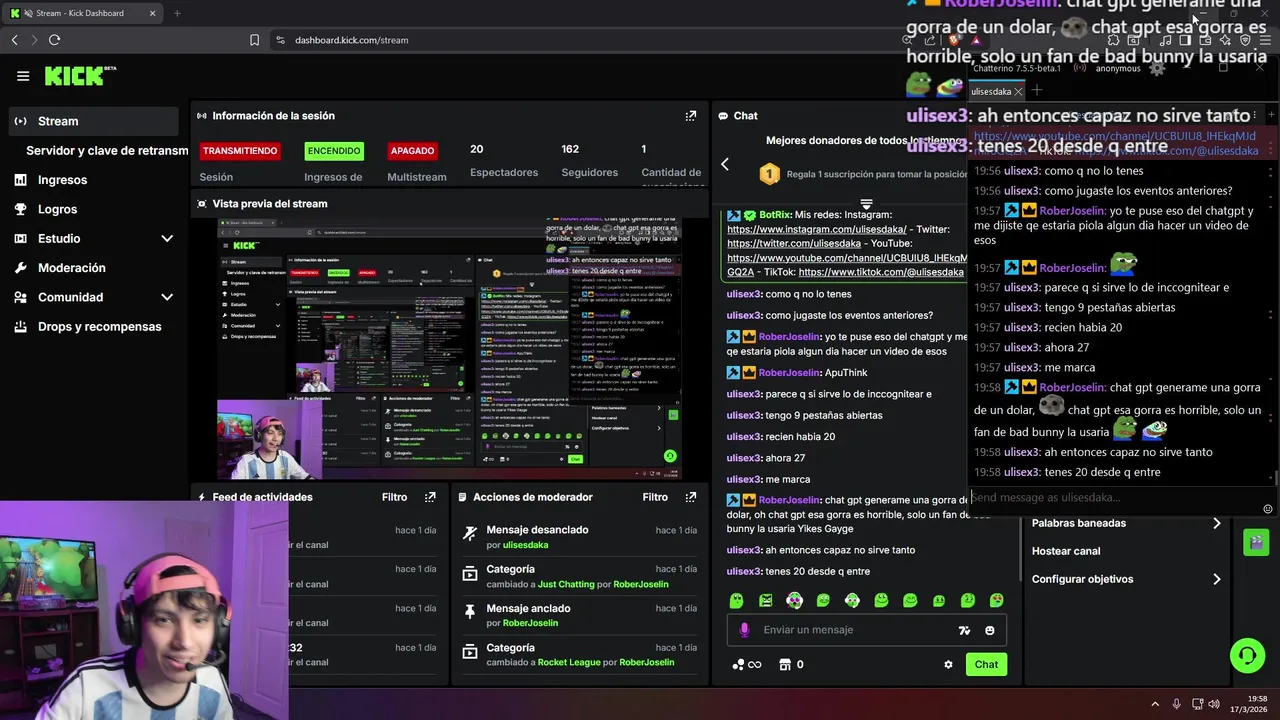Open the tiktok.com/@ulisesdaka link in chat
This screenshot has width=1280, height=720.
pyautogui.click(x=881, y=272)
